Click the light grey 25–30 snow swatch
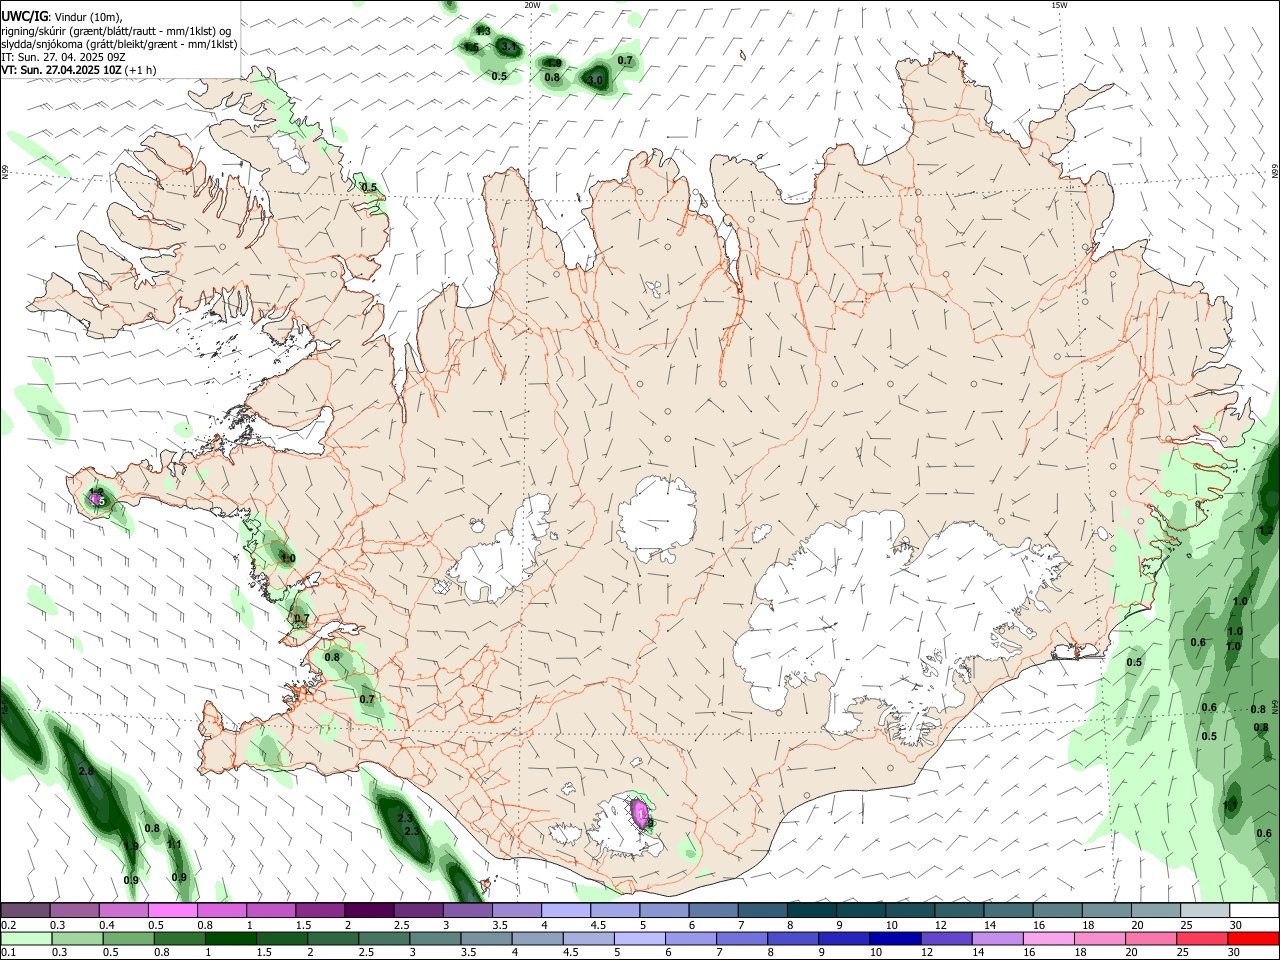The width and height of the screenshot is (1280, 960). (1205, 910)
